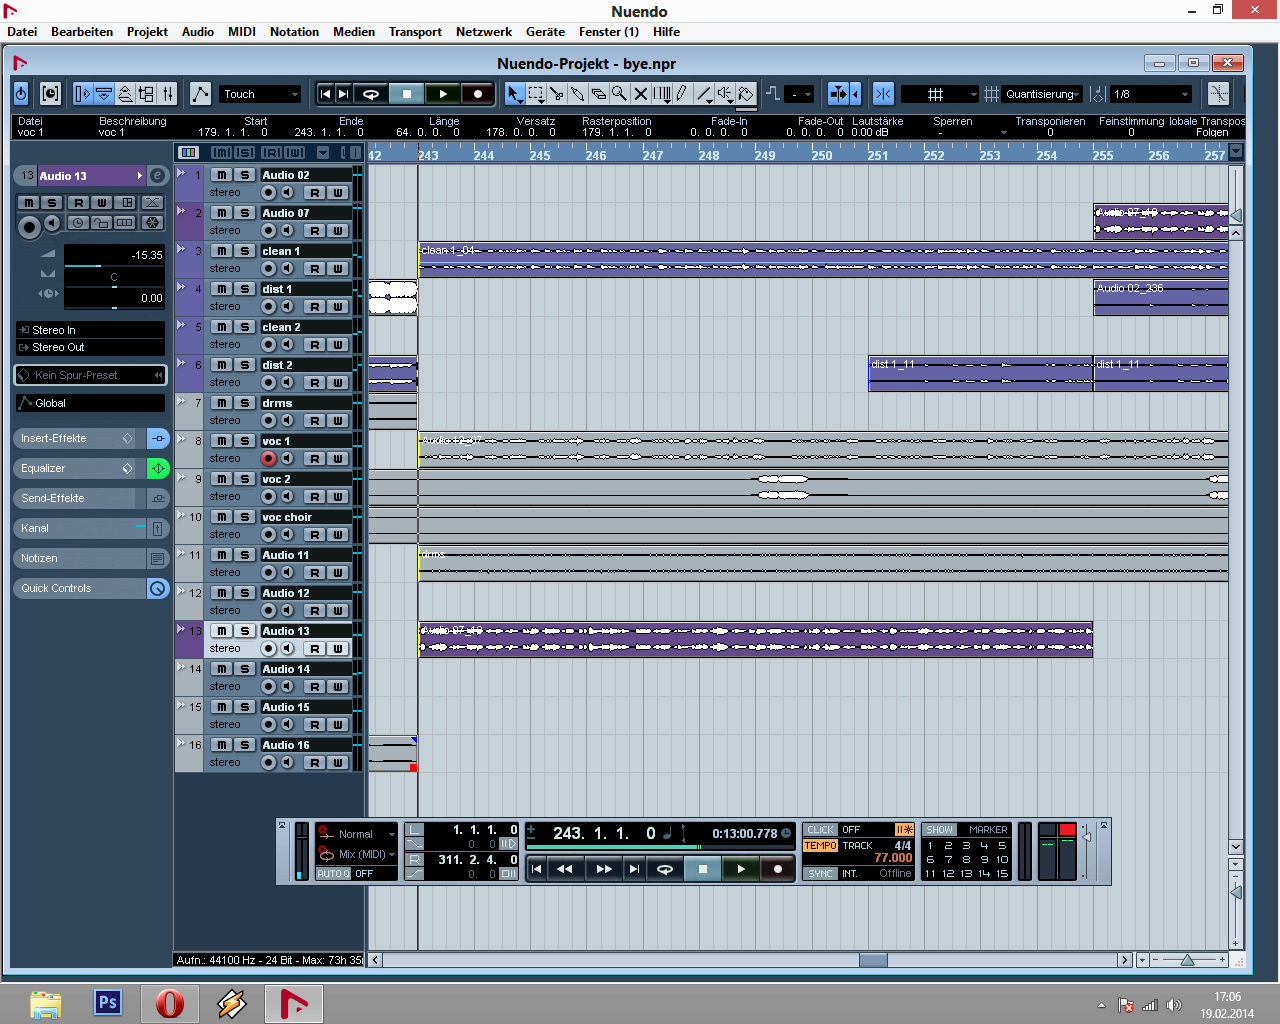The width and height of the screenshot is (1280, 1024).
Task: Select the Range Selection tool
Action: tap(536, 94)
